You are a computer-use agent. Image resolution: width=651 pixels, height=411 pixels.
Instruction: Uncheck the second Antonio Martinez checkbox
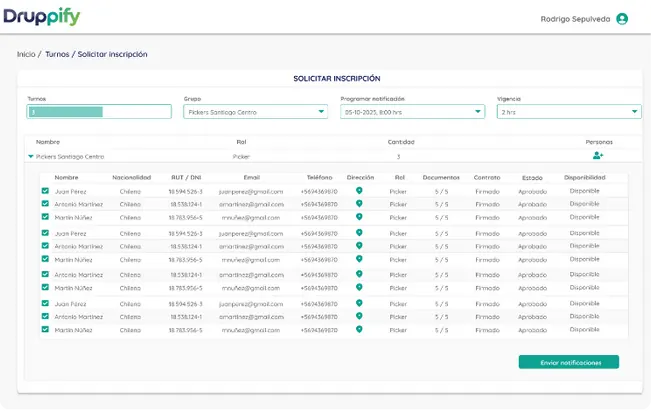click(45, 246)
